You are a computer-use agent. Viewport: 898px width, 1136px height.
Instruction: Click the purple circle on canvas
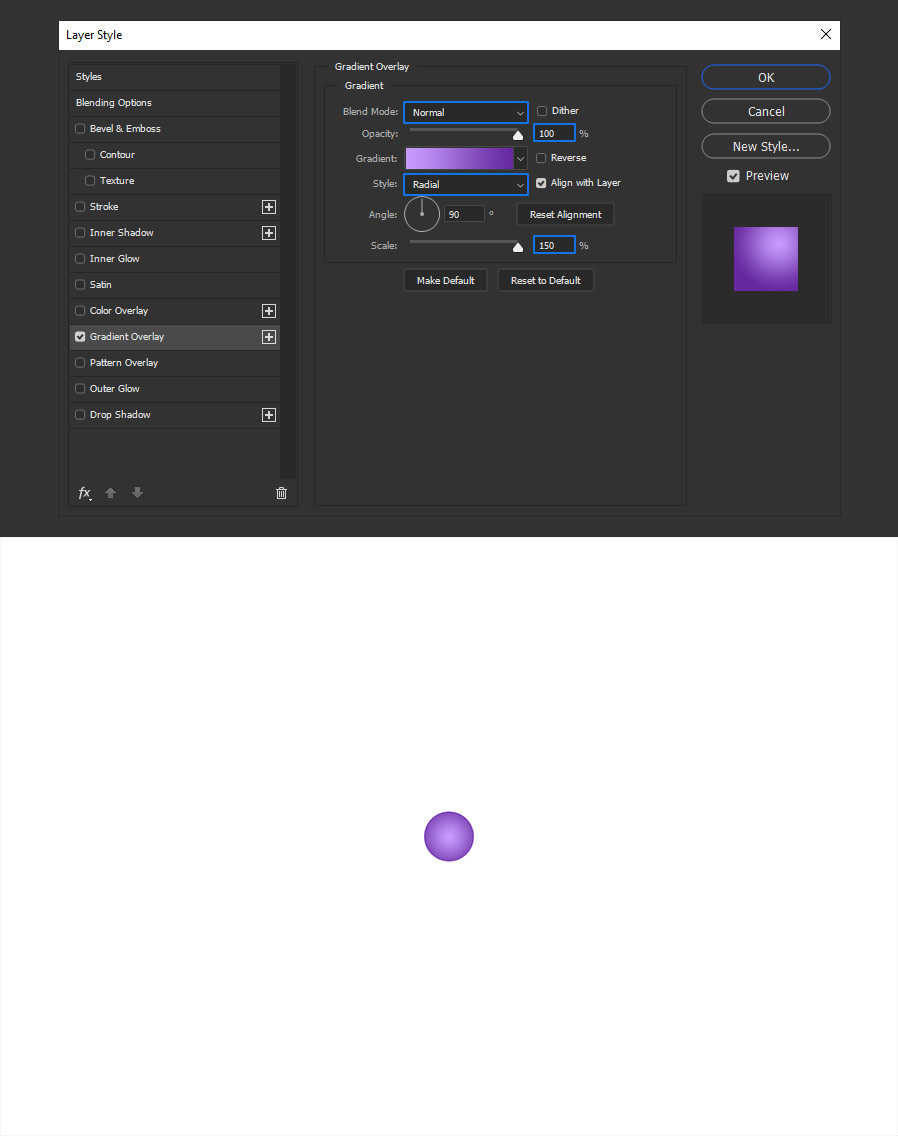click(449, 837)
